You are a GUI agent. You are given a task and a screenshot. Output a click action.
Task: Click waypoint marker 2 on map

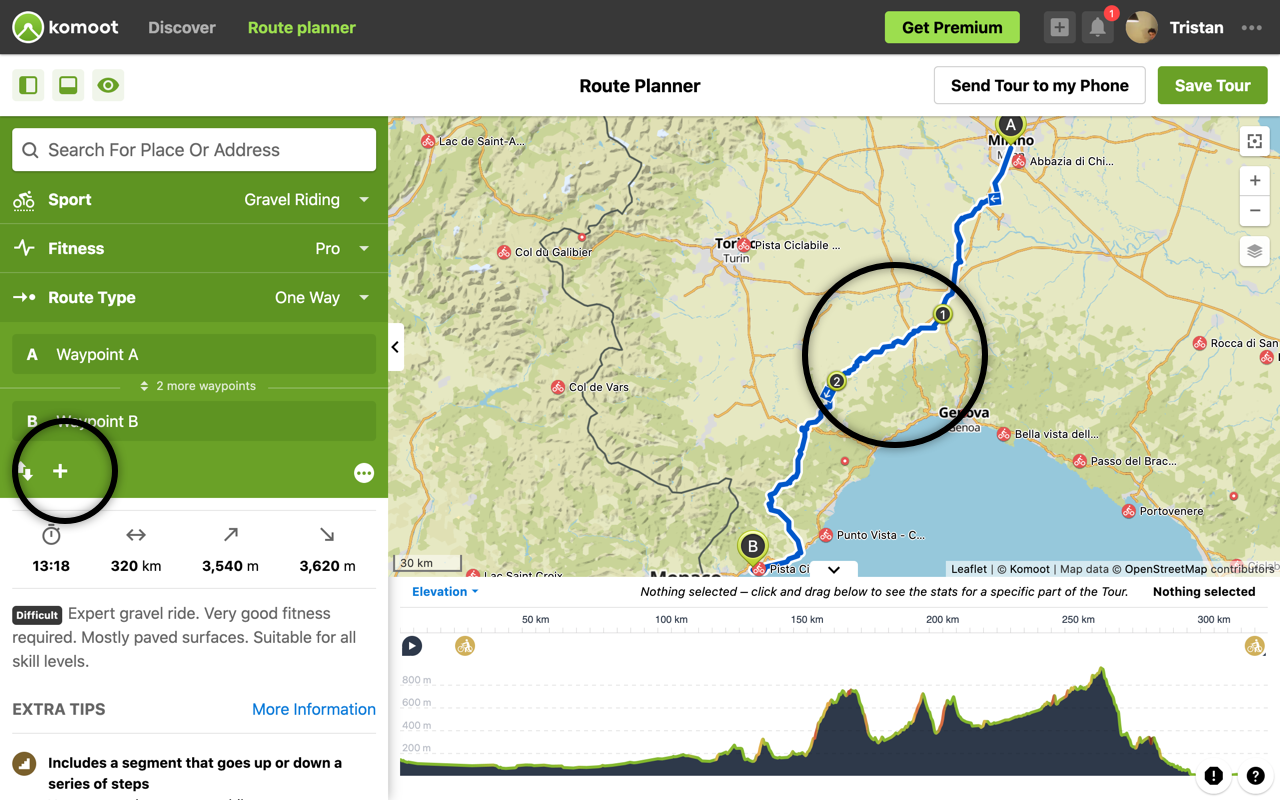[837, 381]
